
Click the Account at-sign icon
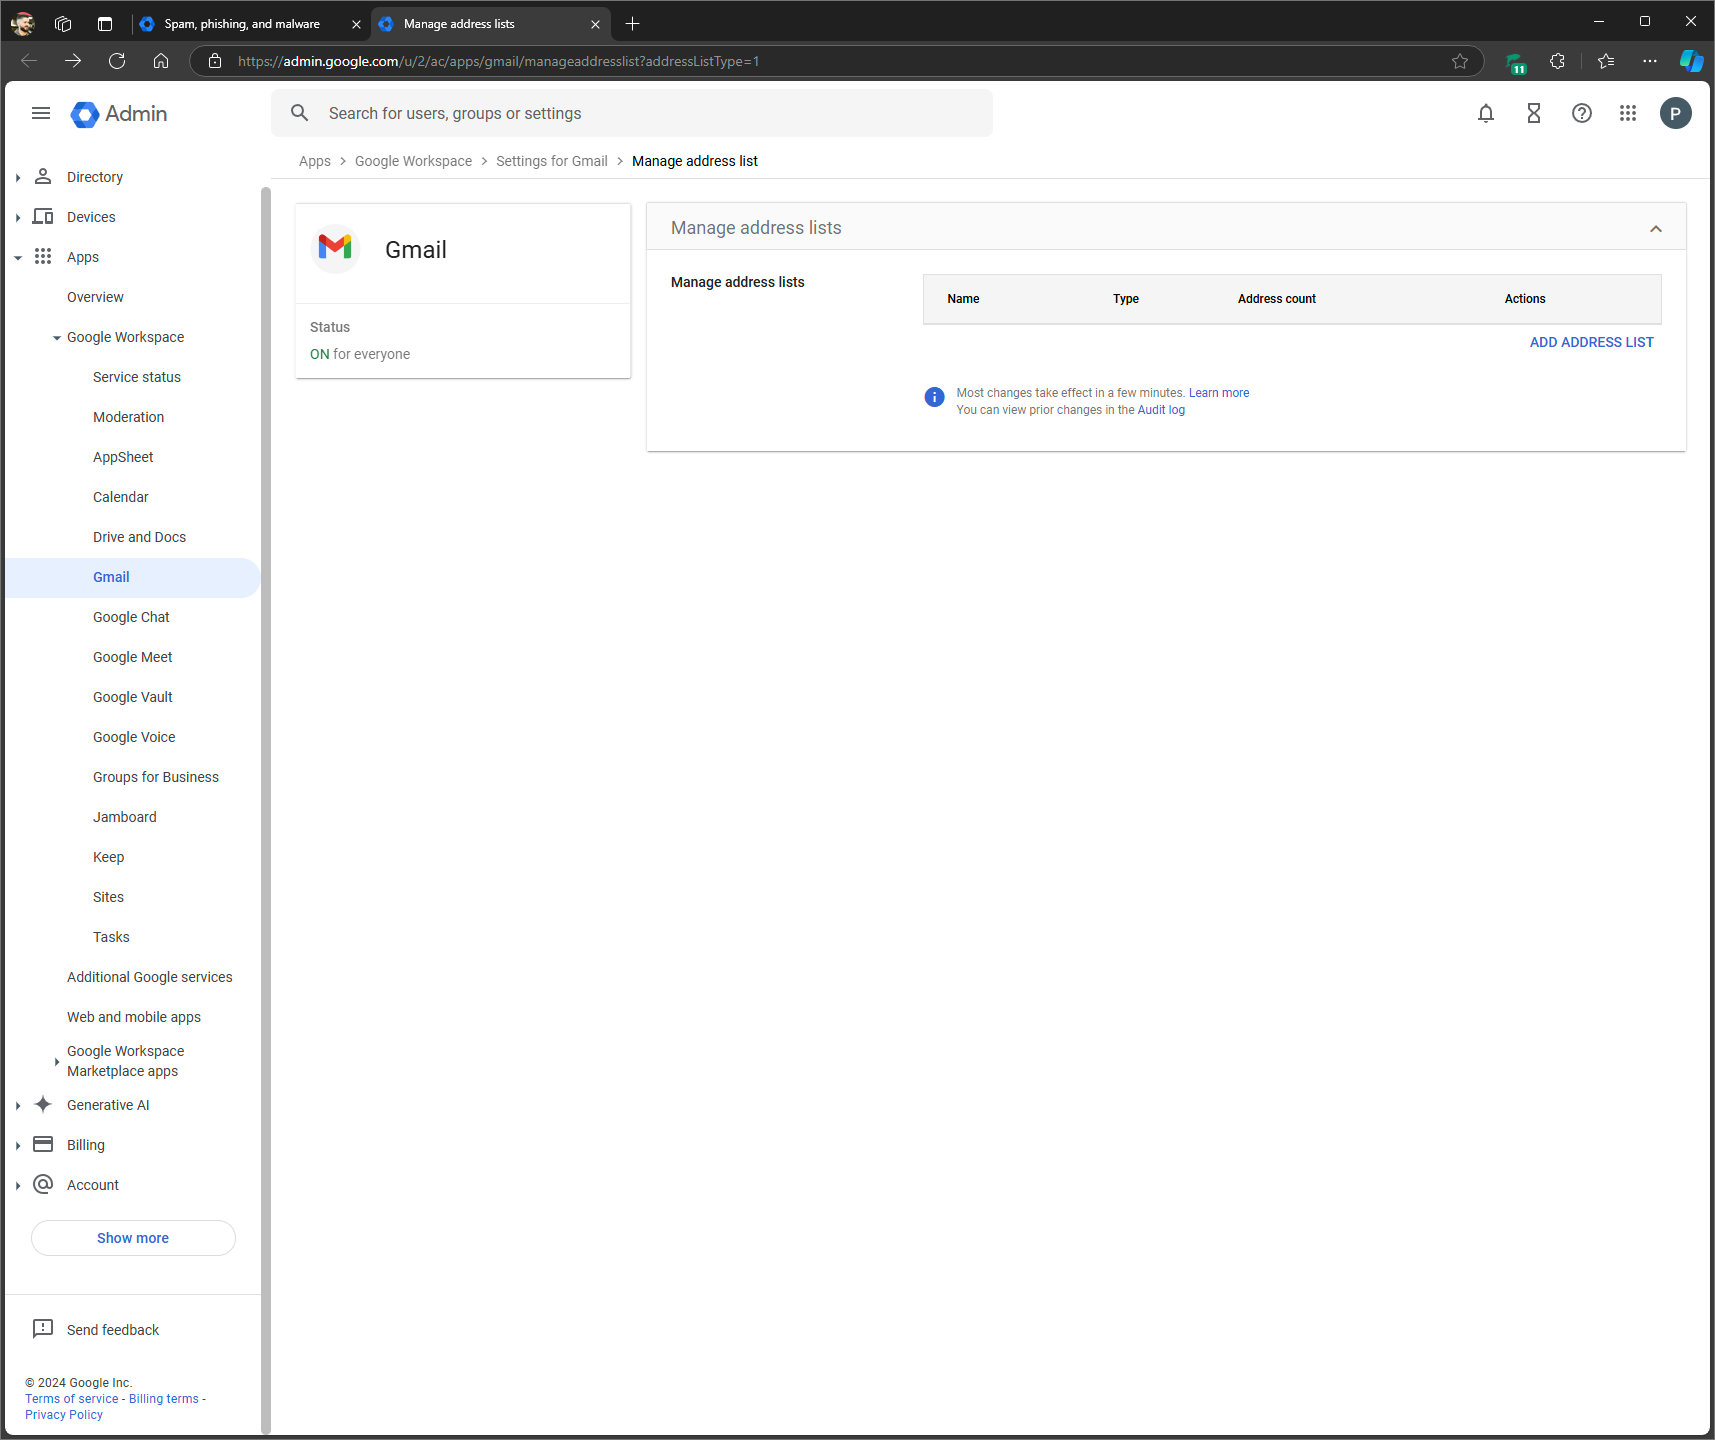pyautogui.click(x=43, y=1184)
